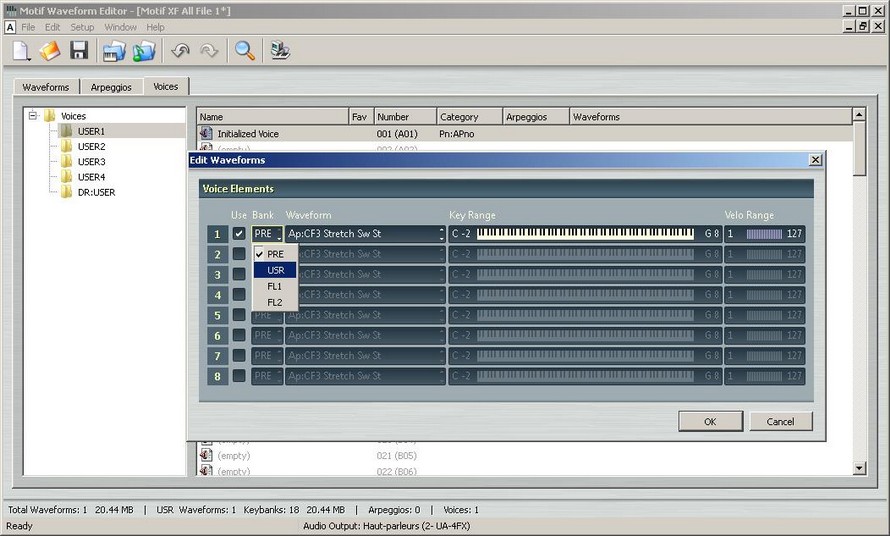Enable the Use checkbox for element 5
890x536 pixels.
(x=239, y=315)
